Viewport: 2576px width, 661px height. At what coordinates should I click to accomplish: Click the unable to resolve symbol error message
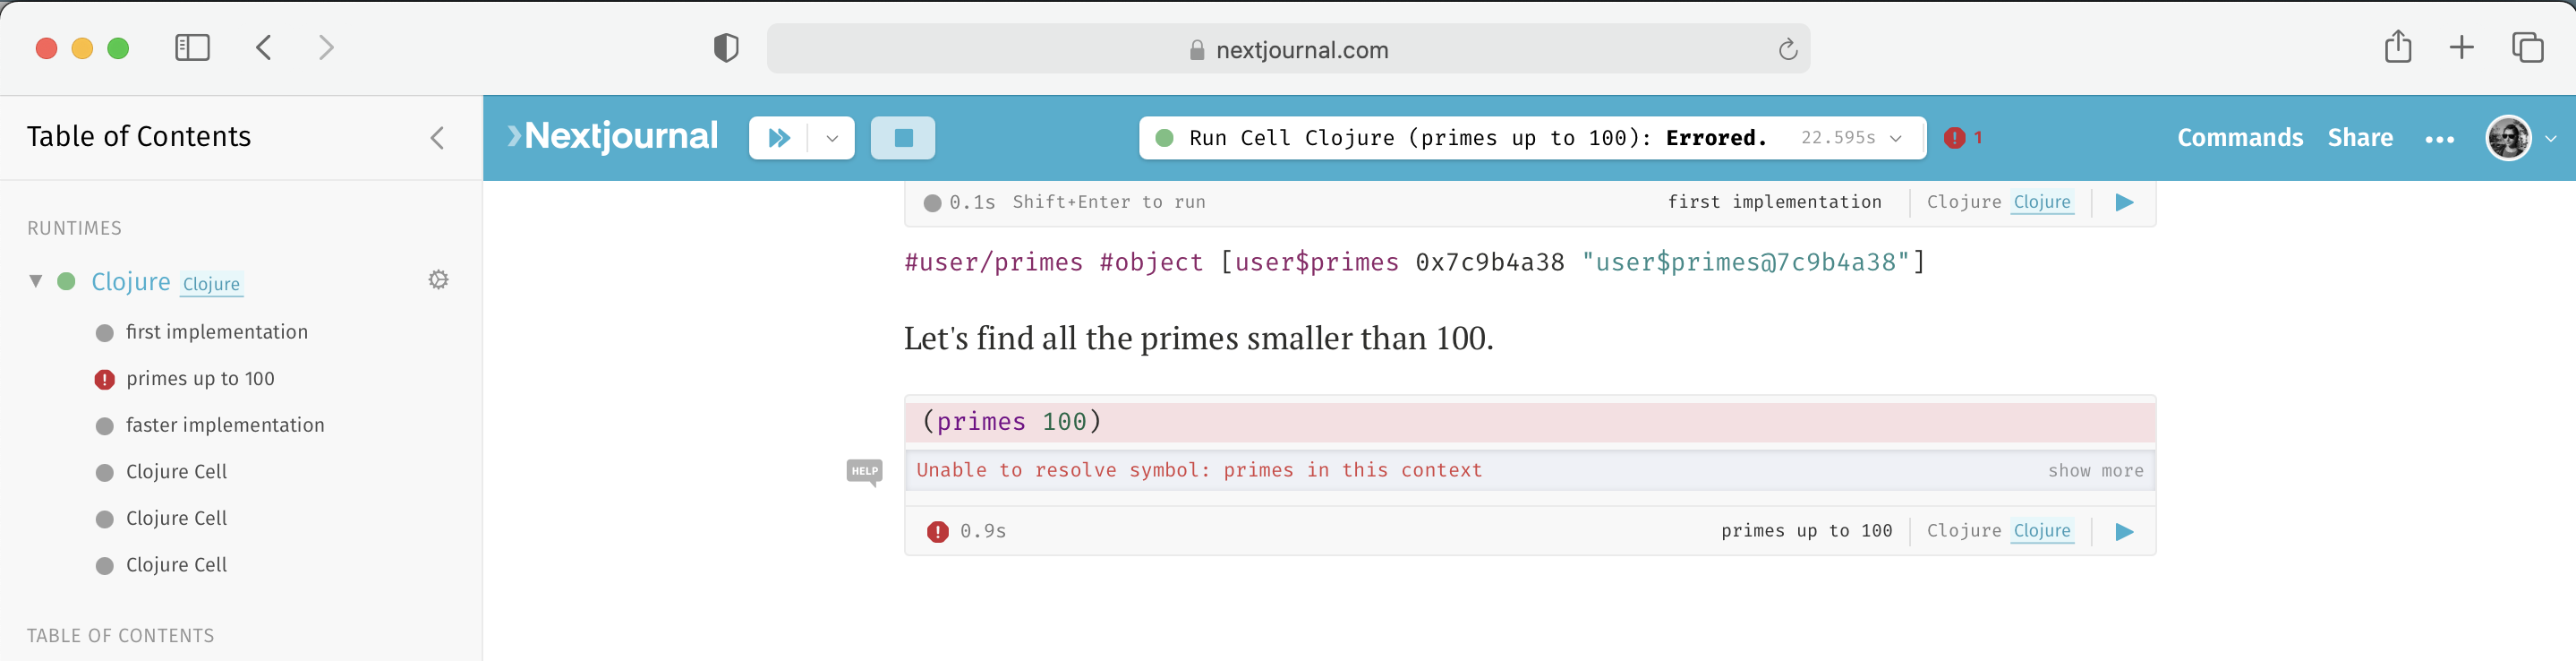point(1199,470)
